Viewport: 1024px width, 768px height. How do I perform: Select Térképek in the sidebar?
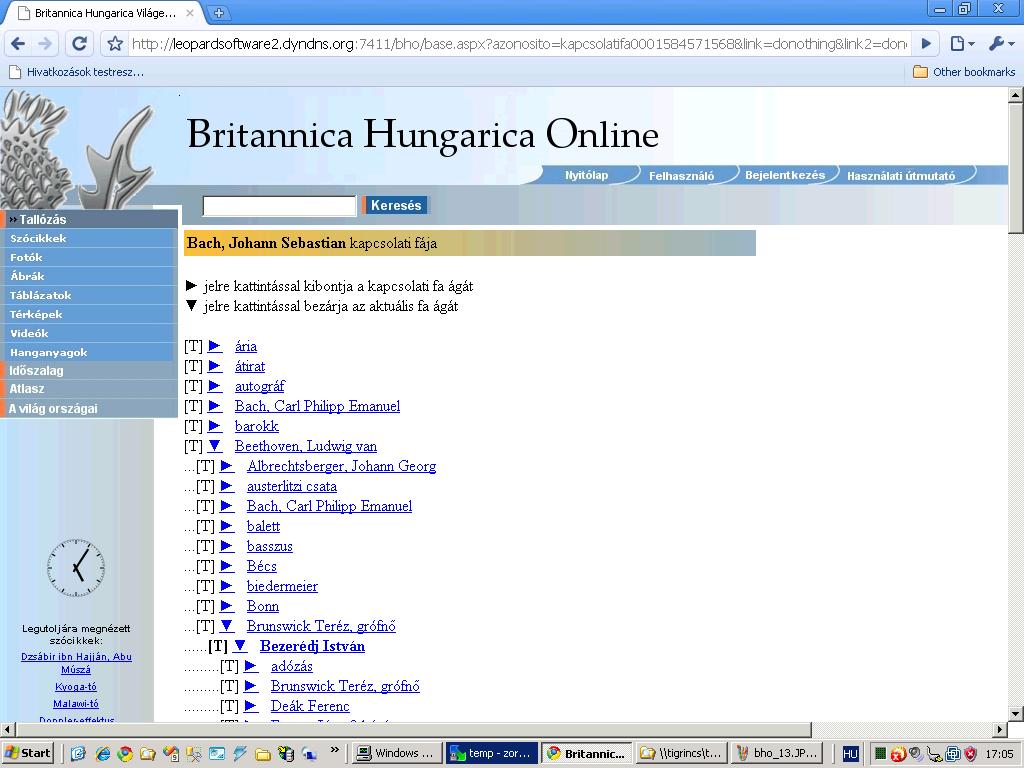pos(89,314)
